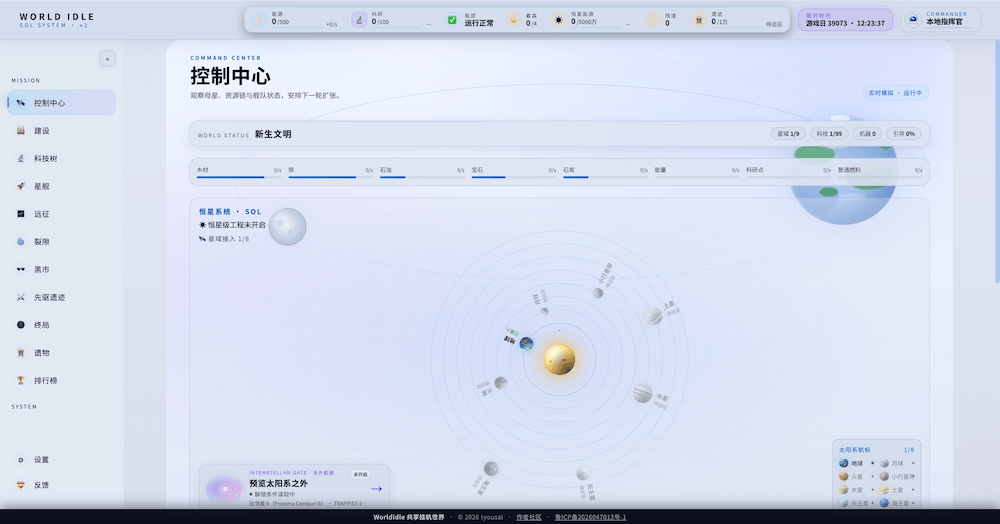Viewport: 1000px width, 524px height.
Task: Select 小行星带 in the 太阳系航标 list
Action: (897, 477)
